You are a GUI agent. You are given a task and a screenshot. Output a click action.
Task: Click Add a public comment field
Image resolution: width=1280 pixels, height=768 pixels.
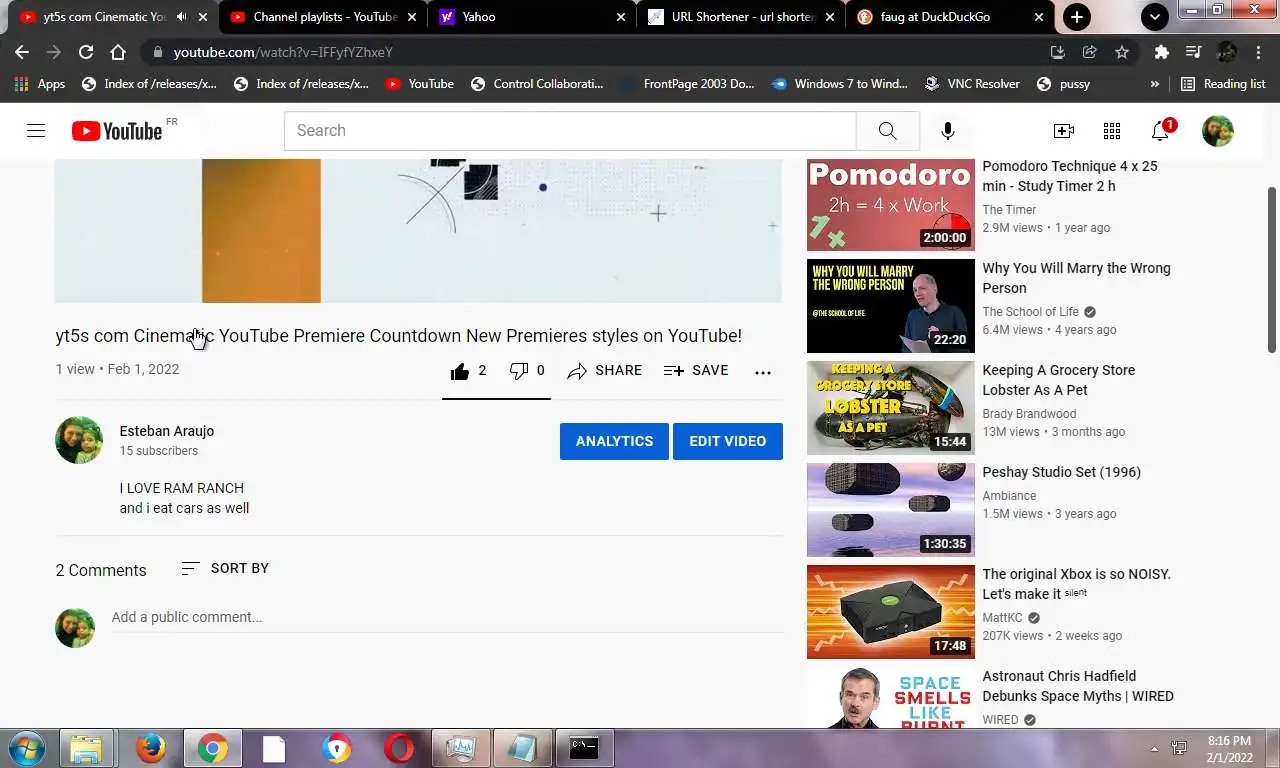point(447,617)
